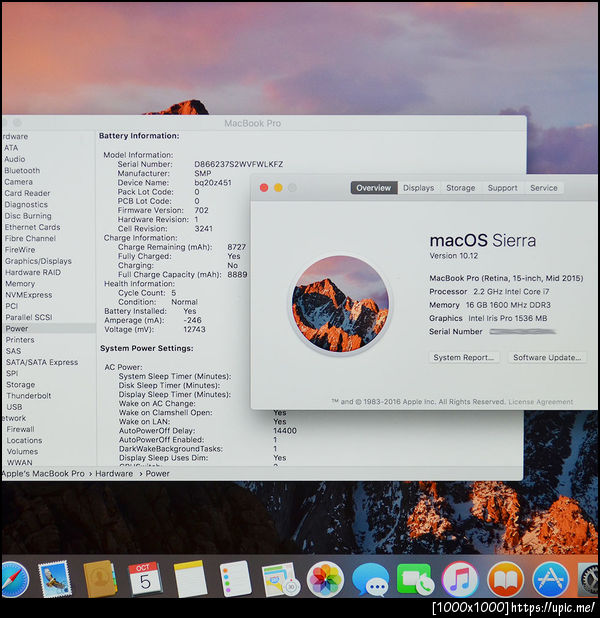This screenshot has height=618, width=600.
Task: Click Full Charge Capacity value 8889
Action: click(237, 275)
